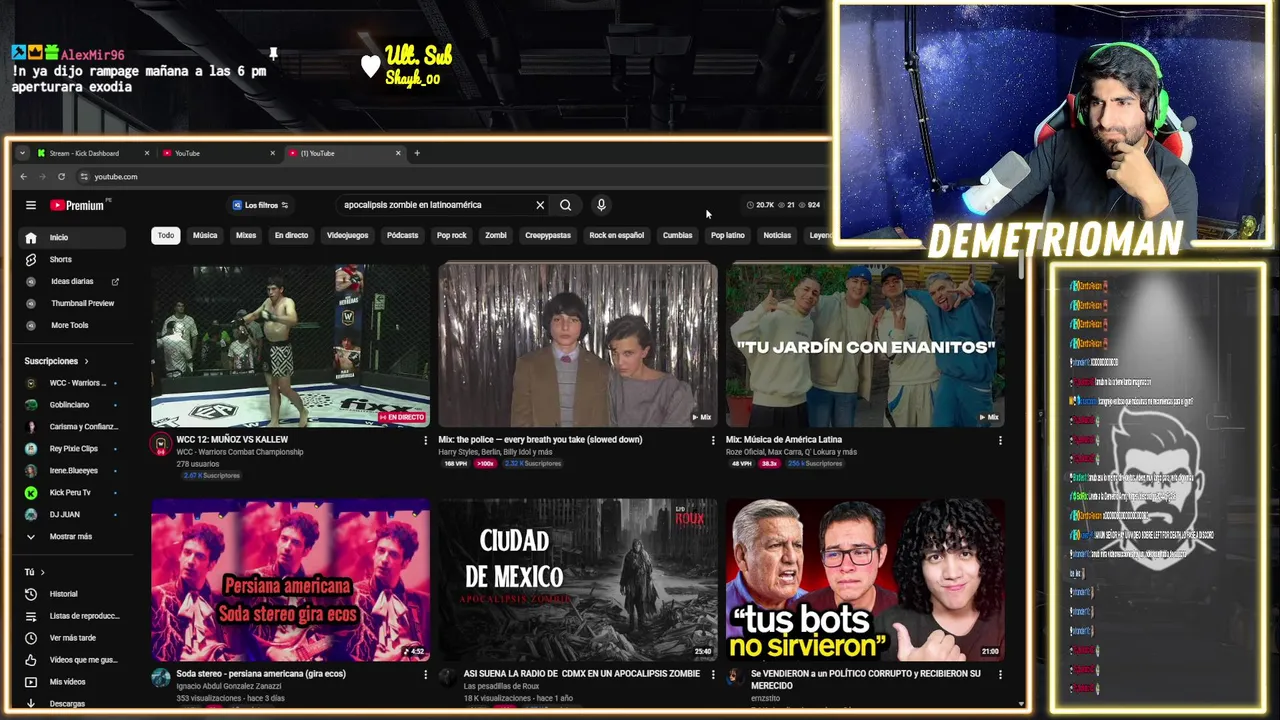
Task: Select the Pop rock filter chip
Action: point(452,236)
